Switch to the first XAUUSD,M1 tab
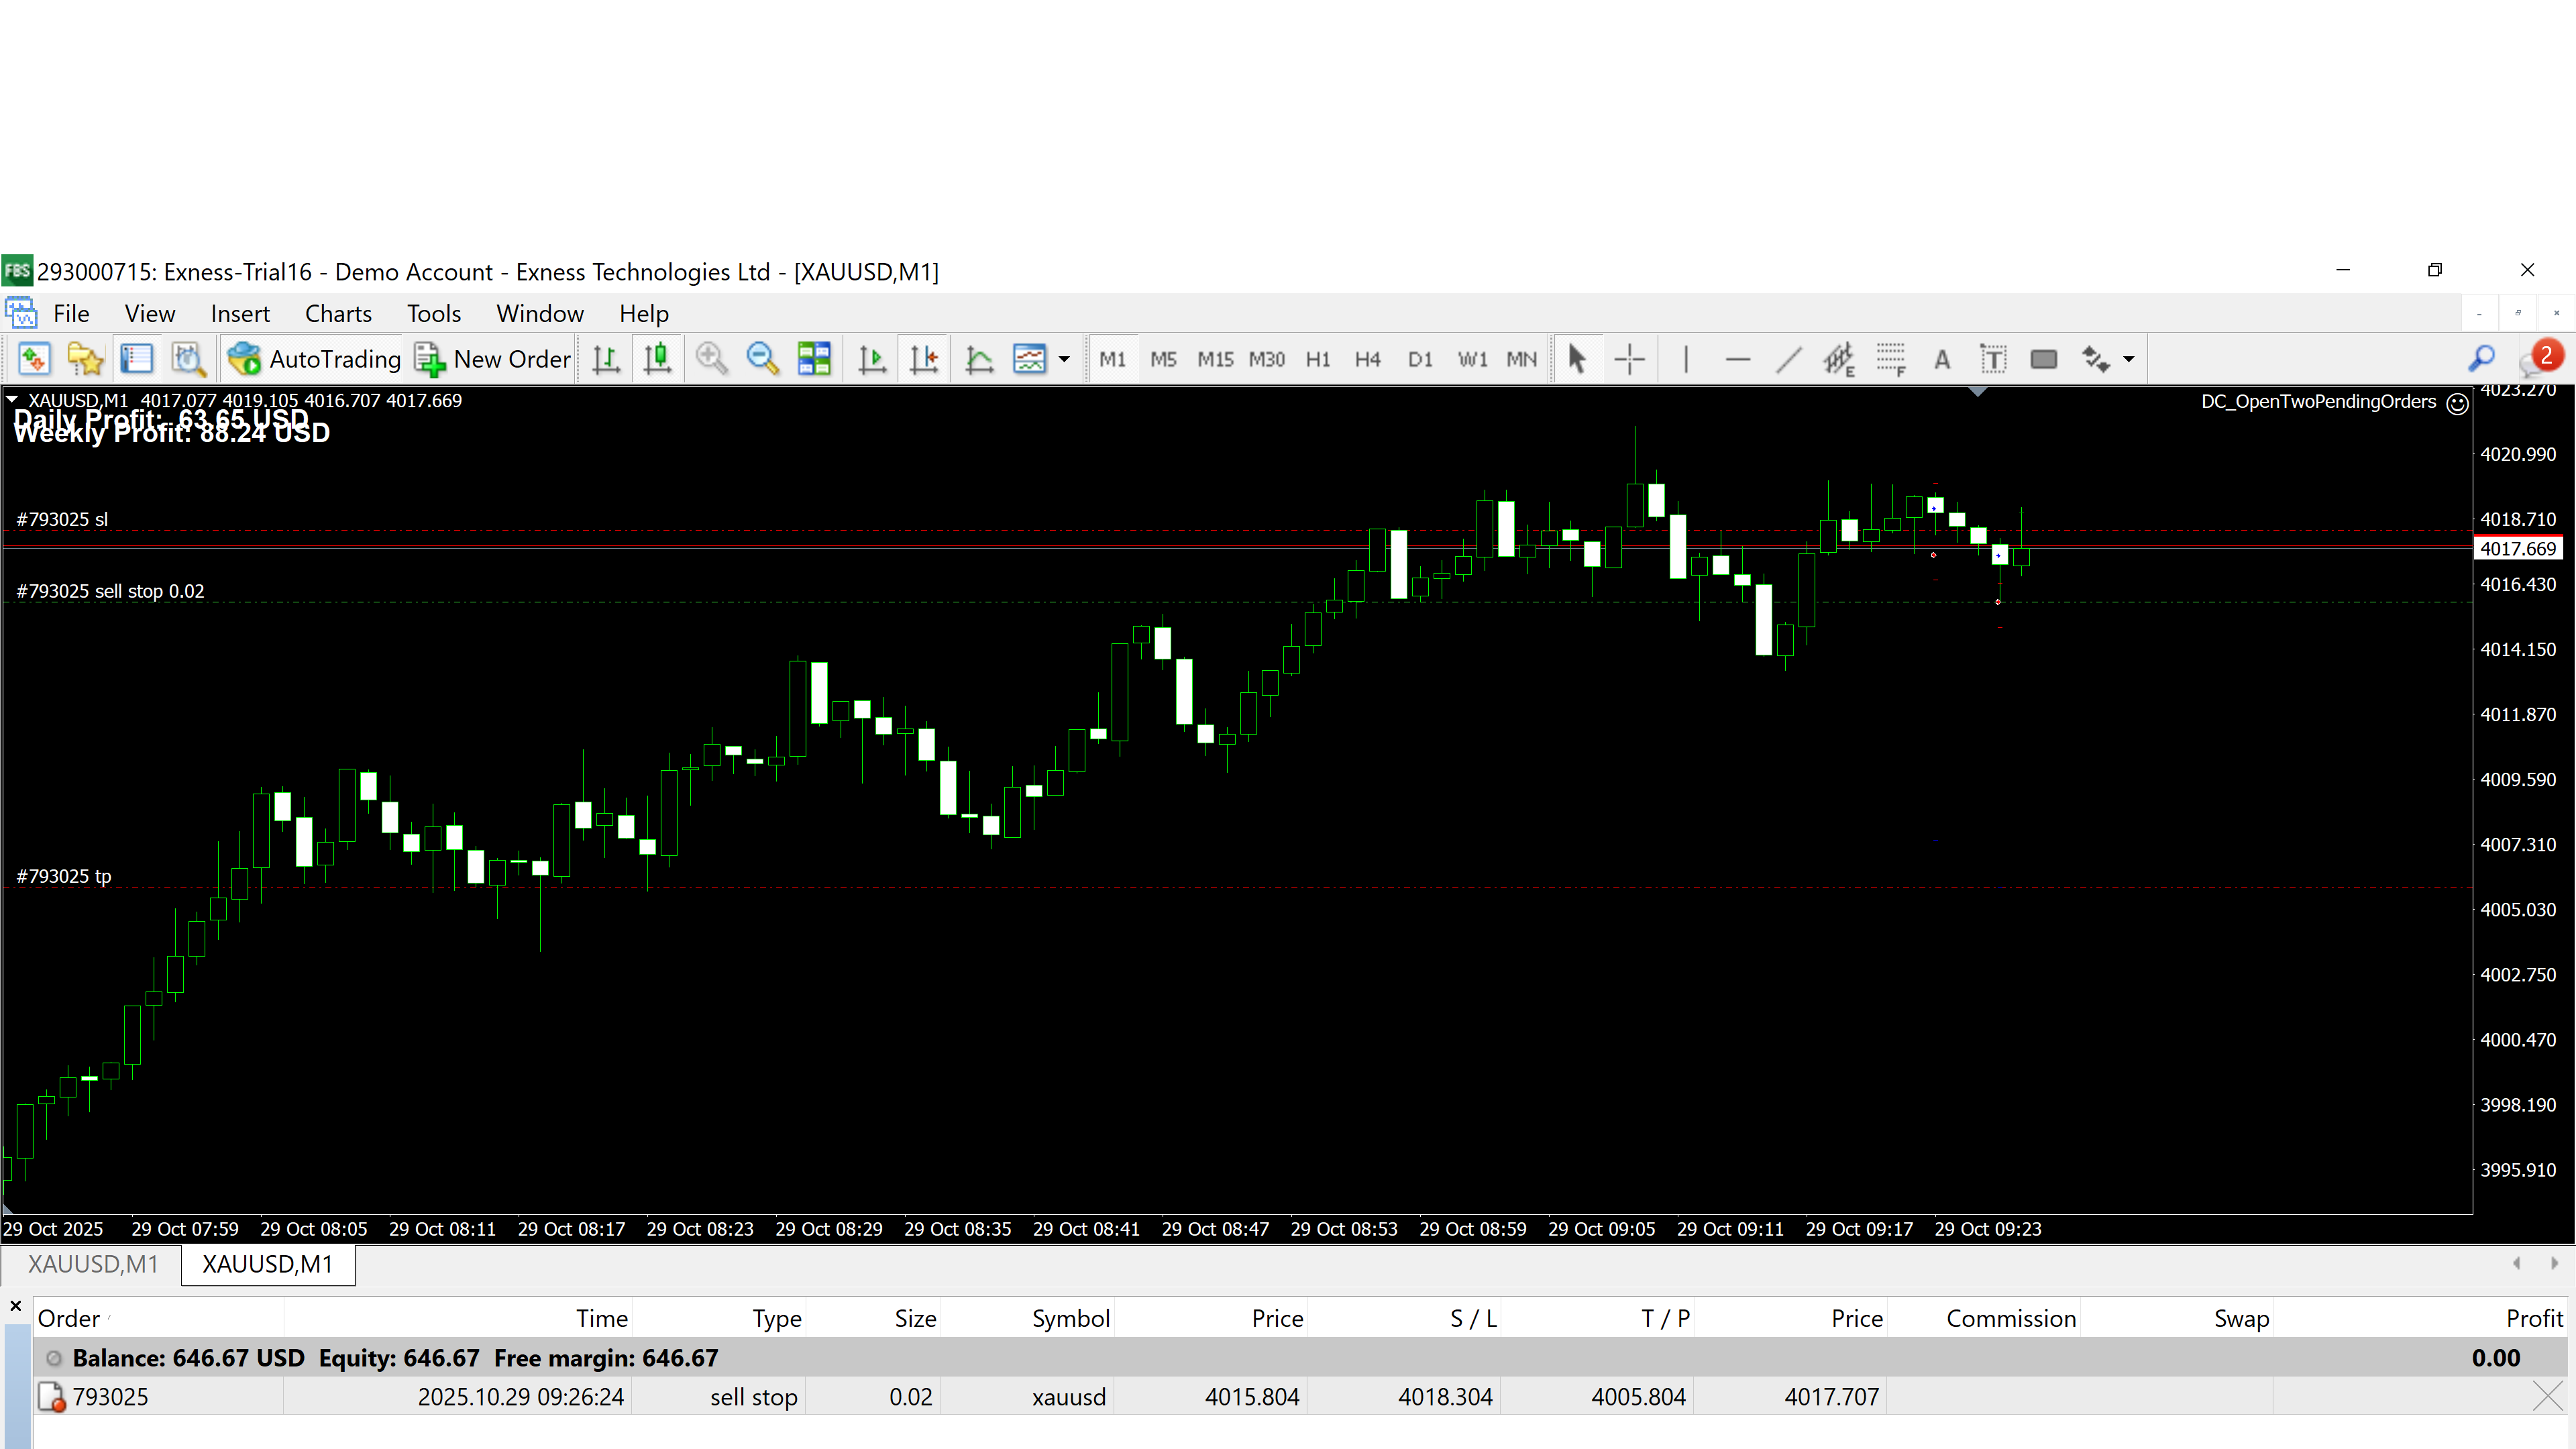This screenshot has height=1449, width=2576. tap(92, 1264)
